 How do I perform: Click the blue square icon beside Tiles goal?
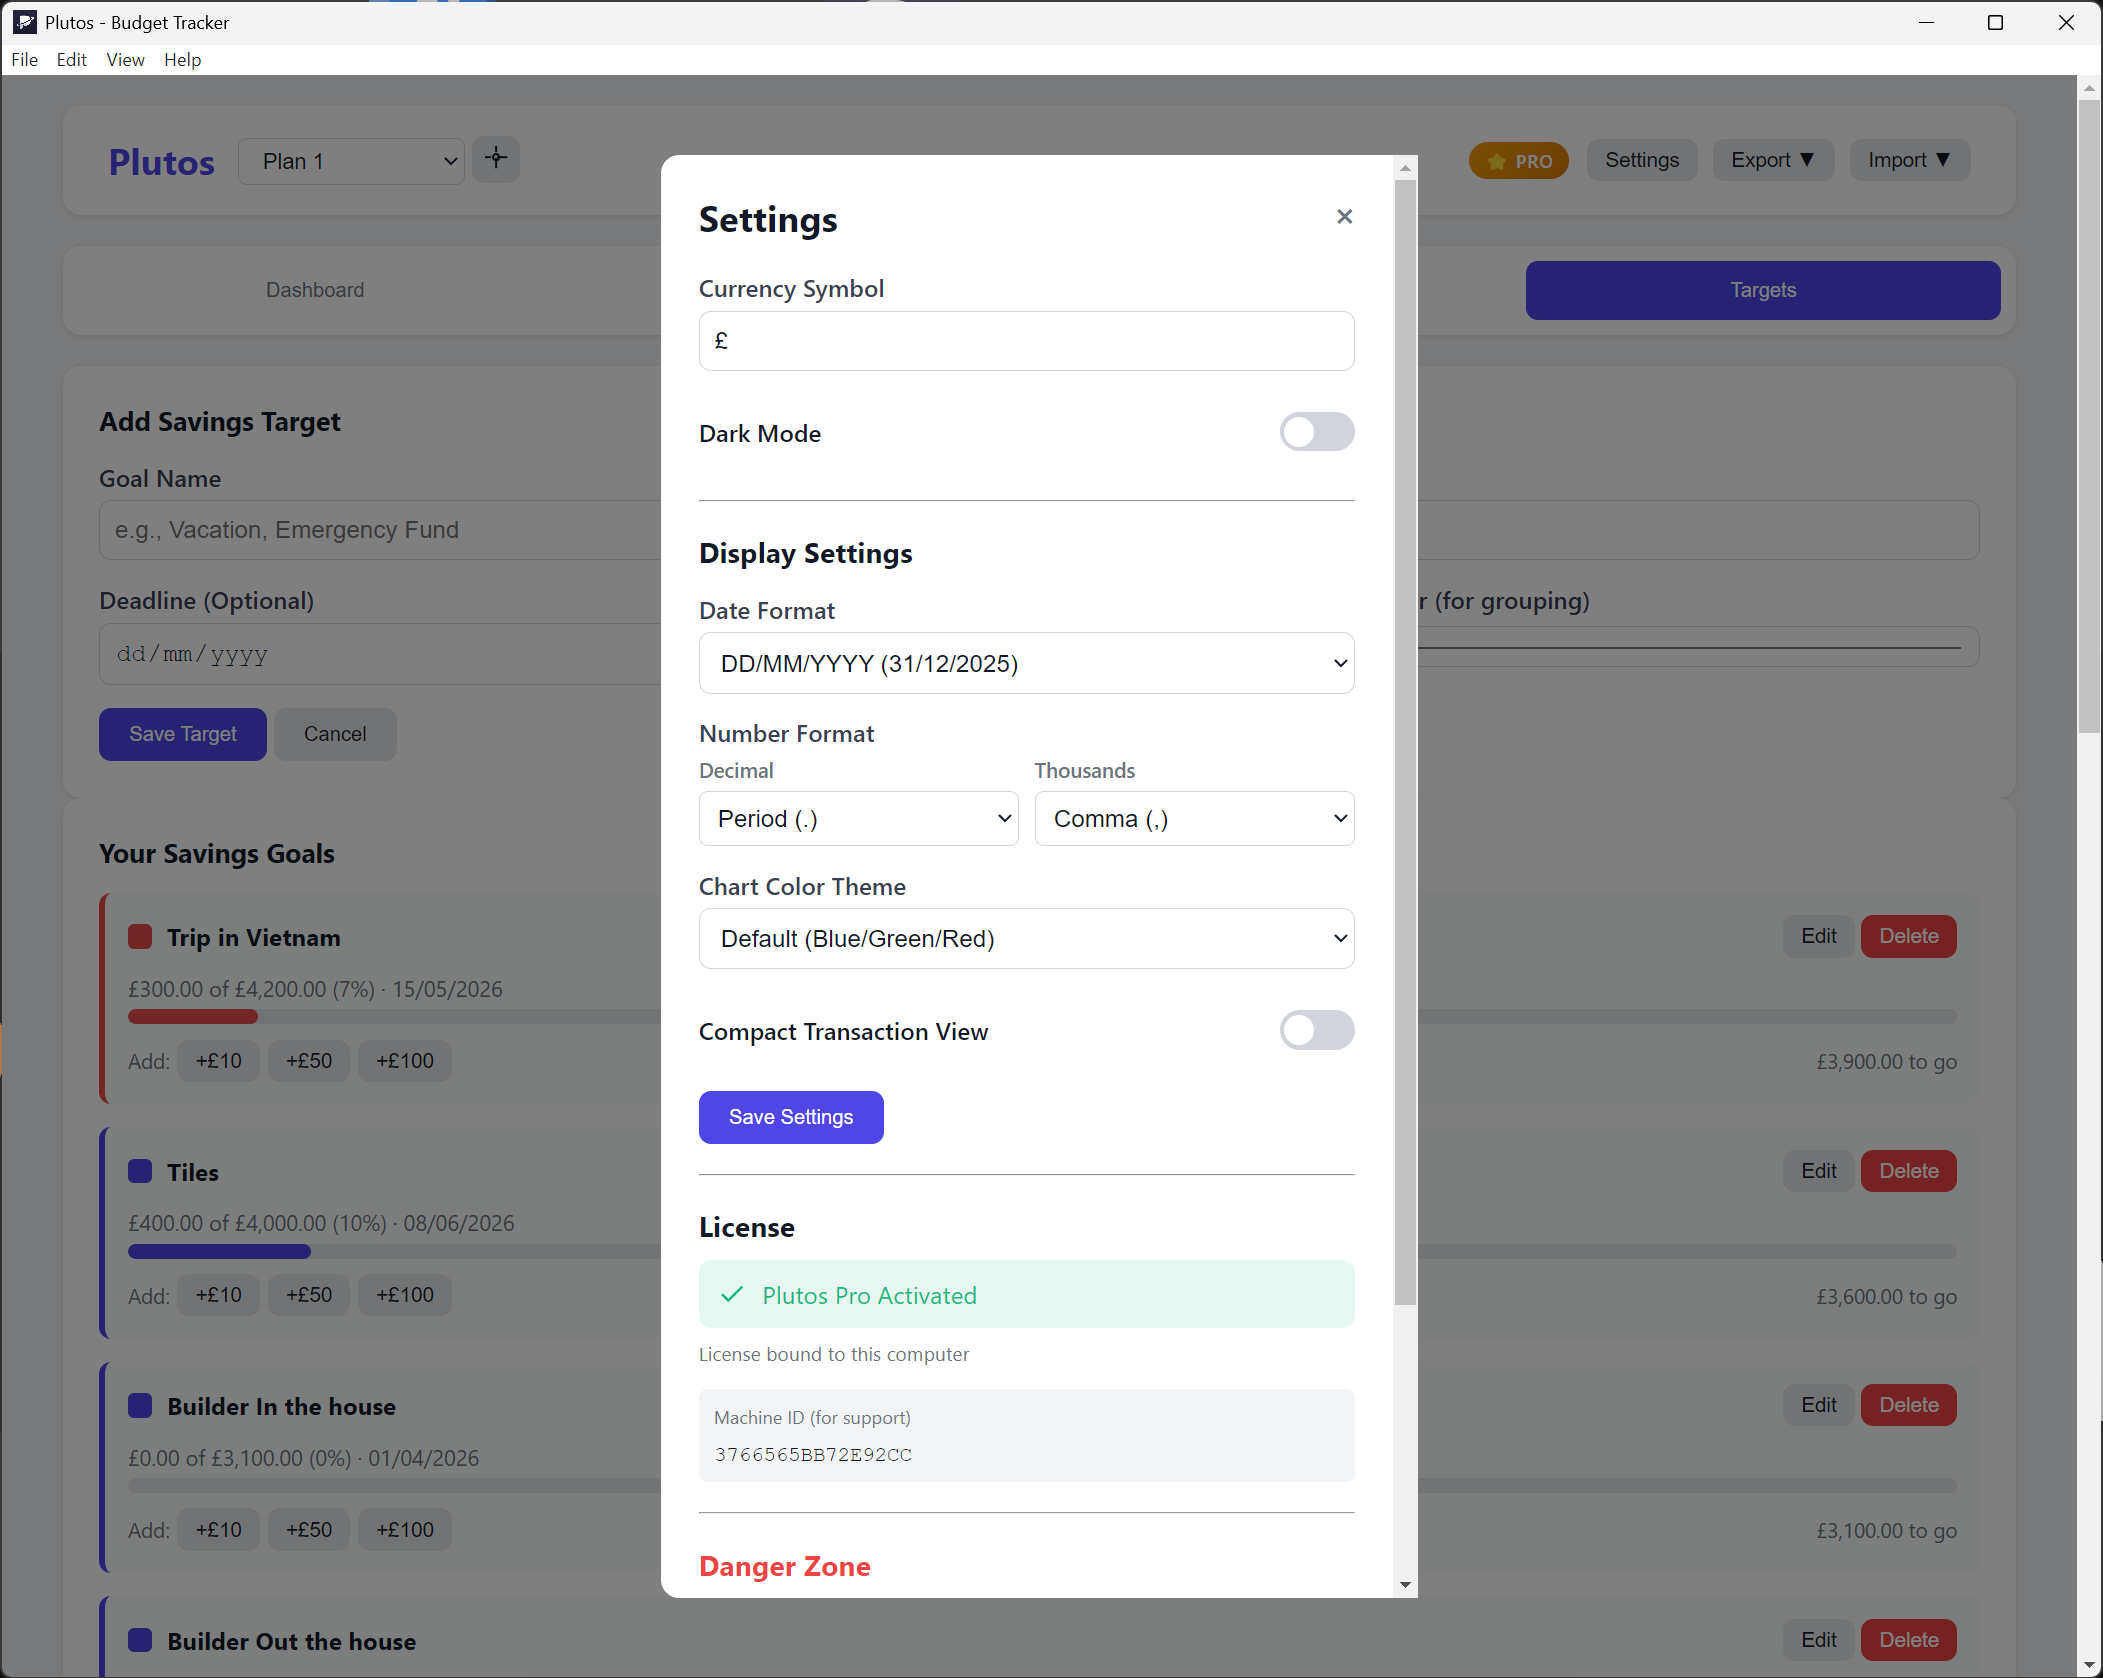click(140, 1171)
